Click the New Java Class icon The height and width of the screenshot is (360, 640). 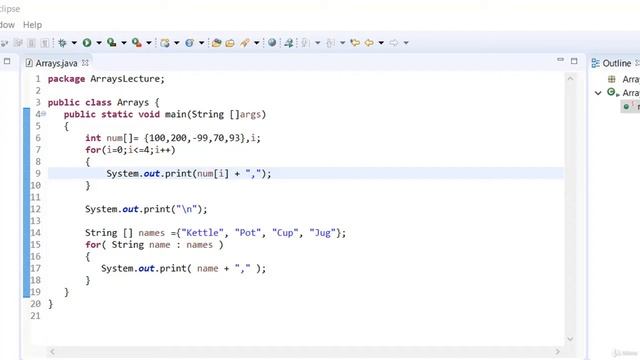pos(189,42)
